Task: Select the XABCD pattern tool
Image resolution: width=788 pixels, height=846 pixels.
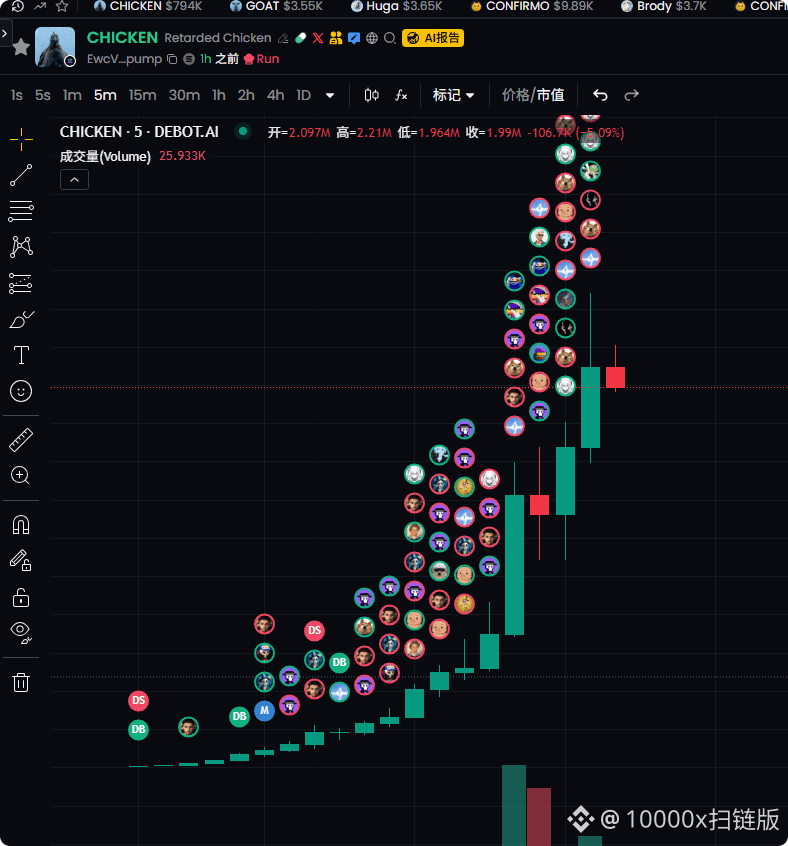Action: 21,247
